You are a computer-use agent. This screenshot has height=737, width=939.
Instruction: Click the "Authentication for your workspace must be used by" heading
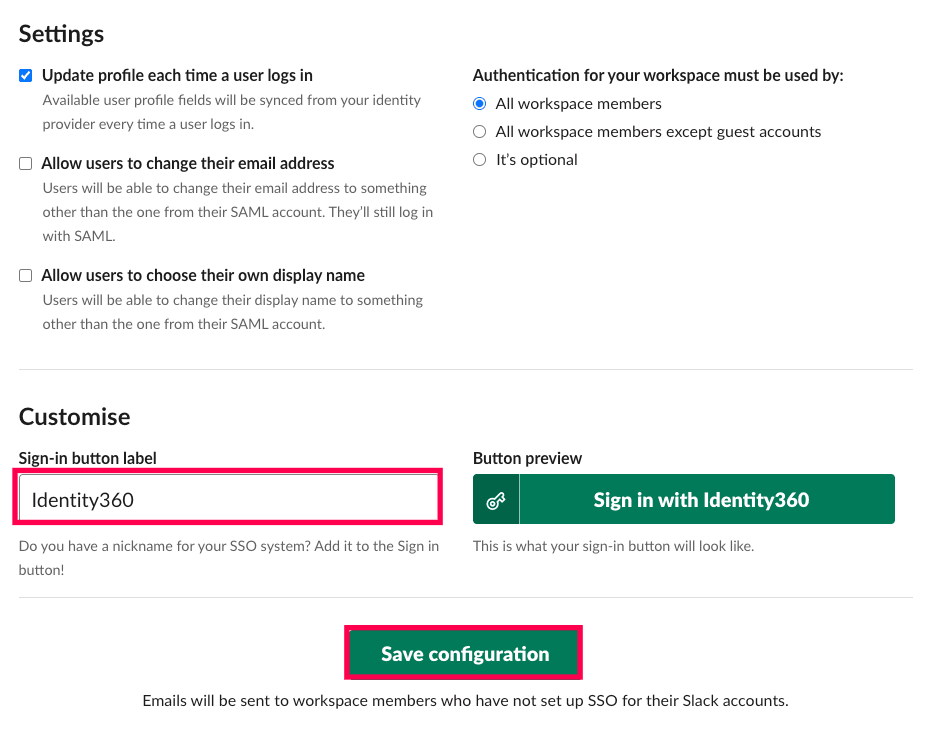point(658,76)
